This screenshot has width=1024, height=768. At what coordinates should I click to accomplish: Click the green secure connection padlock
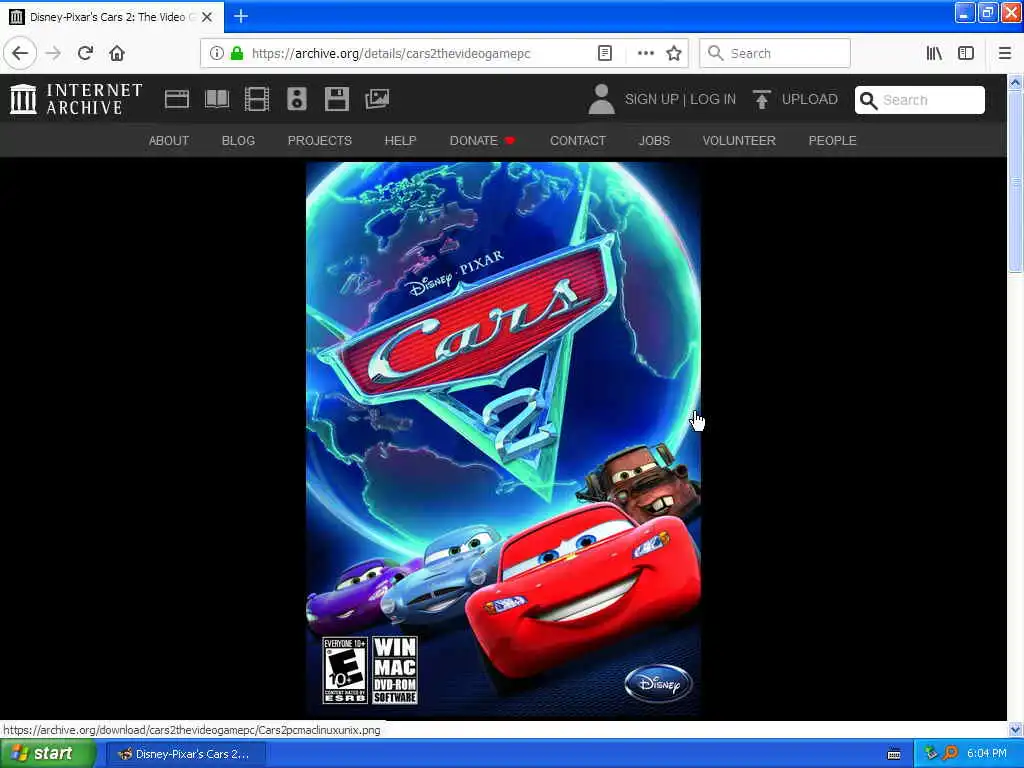(x=237, y=53)
